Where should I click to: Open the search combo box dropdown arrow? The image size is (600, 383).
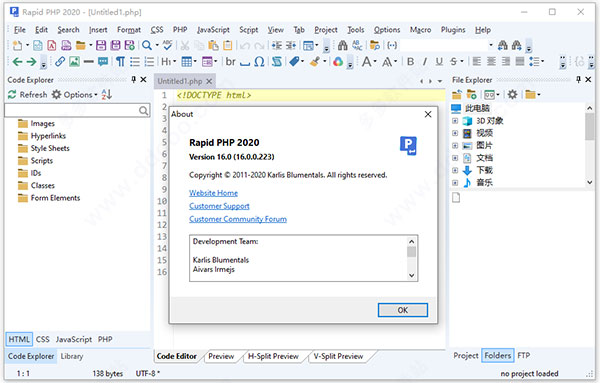[491, 46]
